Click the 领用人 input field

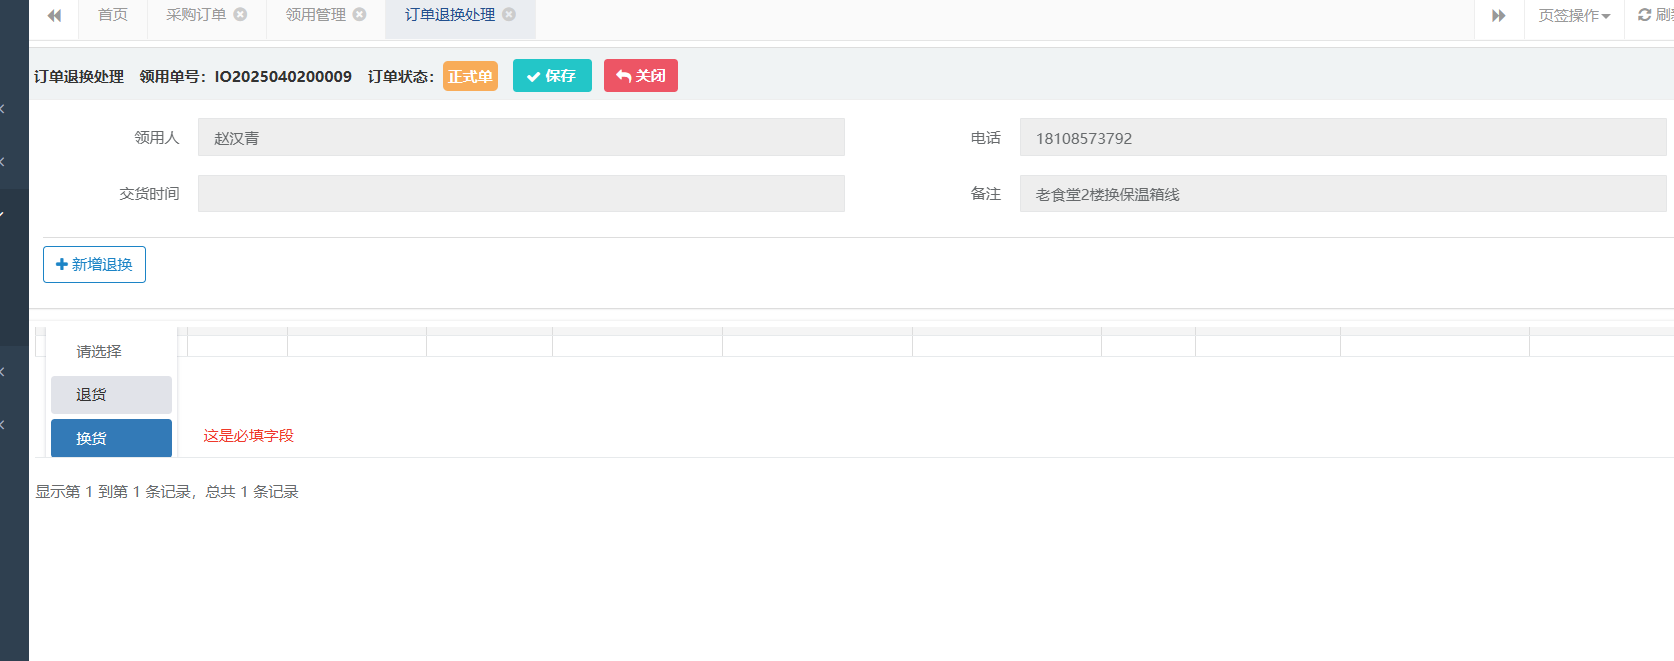coord(521,138)
